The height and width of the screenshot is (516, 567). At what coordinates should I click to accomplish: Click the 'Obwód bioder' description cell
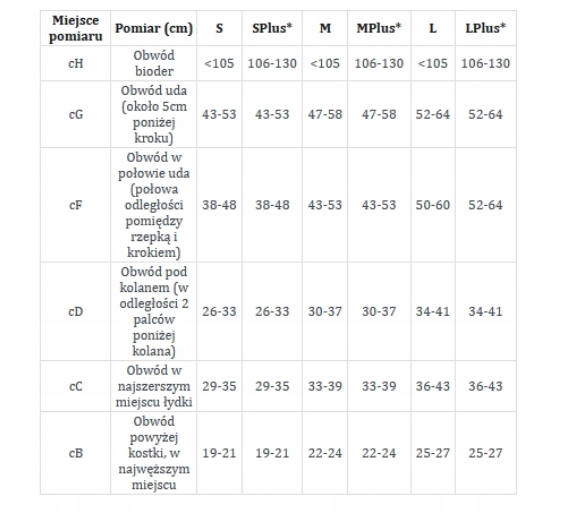pyautogui.click(x=154, y=63)
